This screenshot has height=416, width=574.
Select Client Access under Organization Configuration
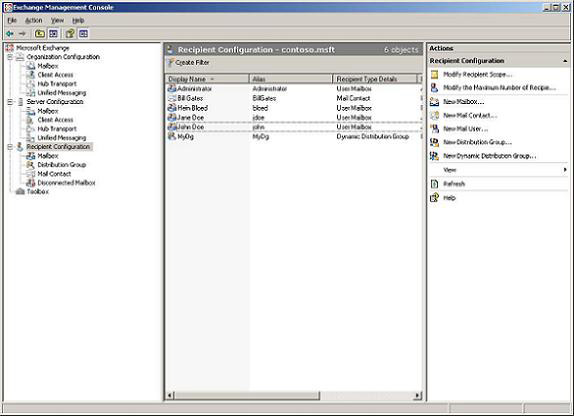pyautogui.click(x=55, y=75)
